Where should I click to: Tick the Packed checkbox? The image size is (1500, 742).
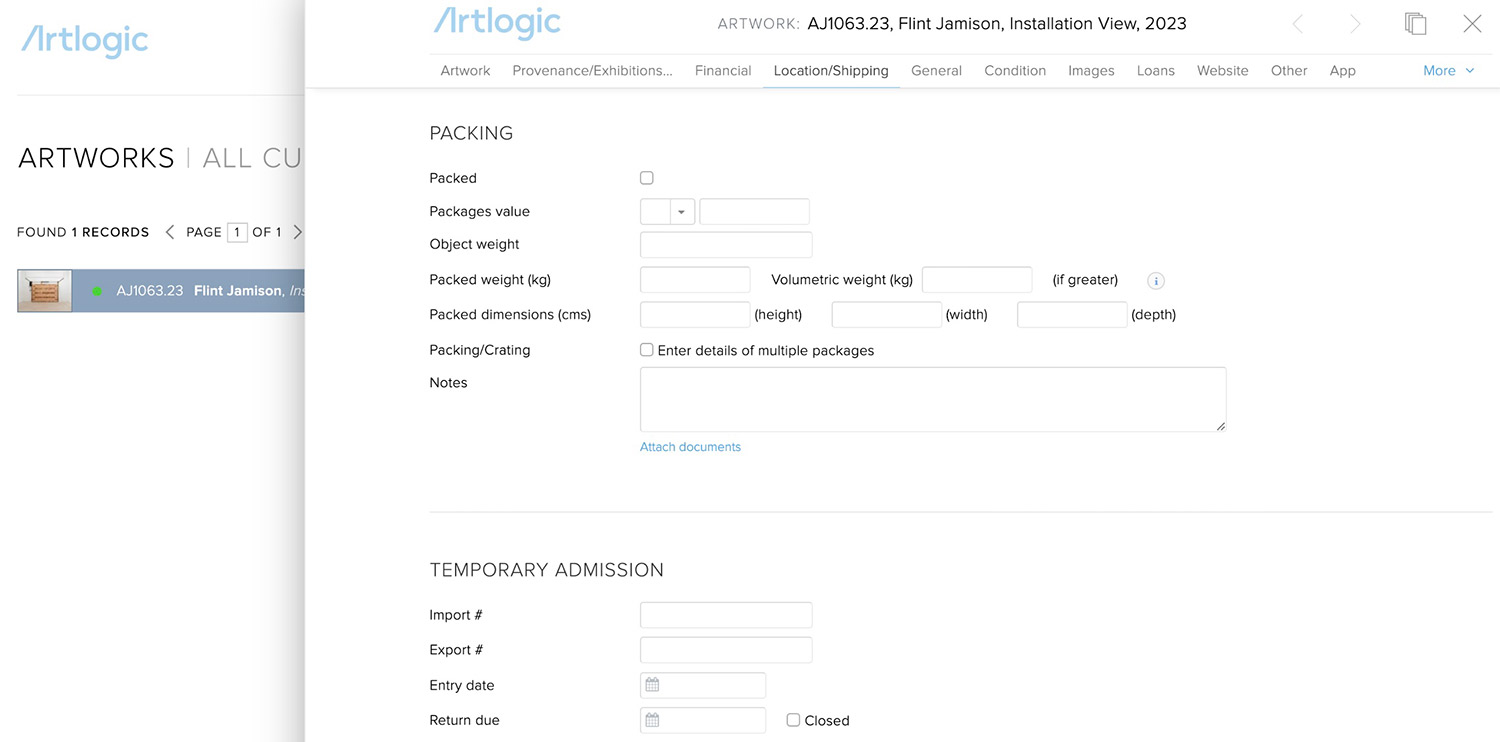647,178
